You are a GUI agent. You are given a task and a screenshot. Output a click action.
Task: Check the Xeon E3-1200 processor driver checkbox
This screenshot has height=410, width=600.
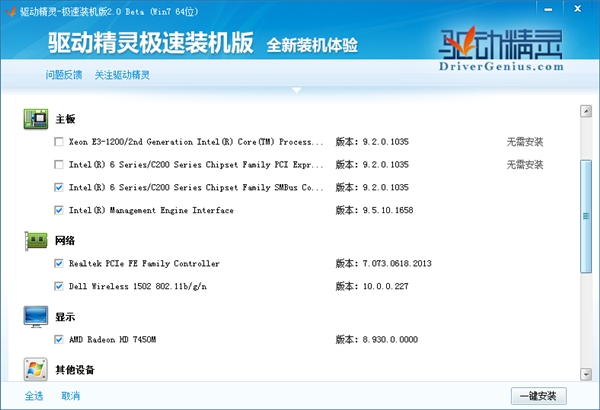coord(59,142)
